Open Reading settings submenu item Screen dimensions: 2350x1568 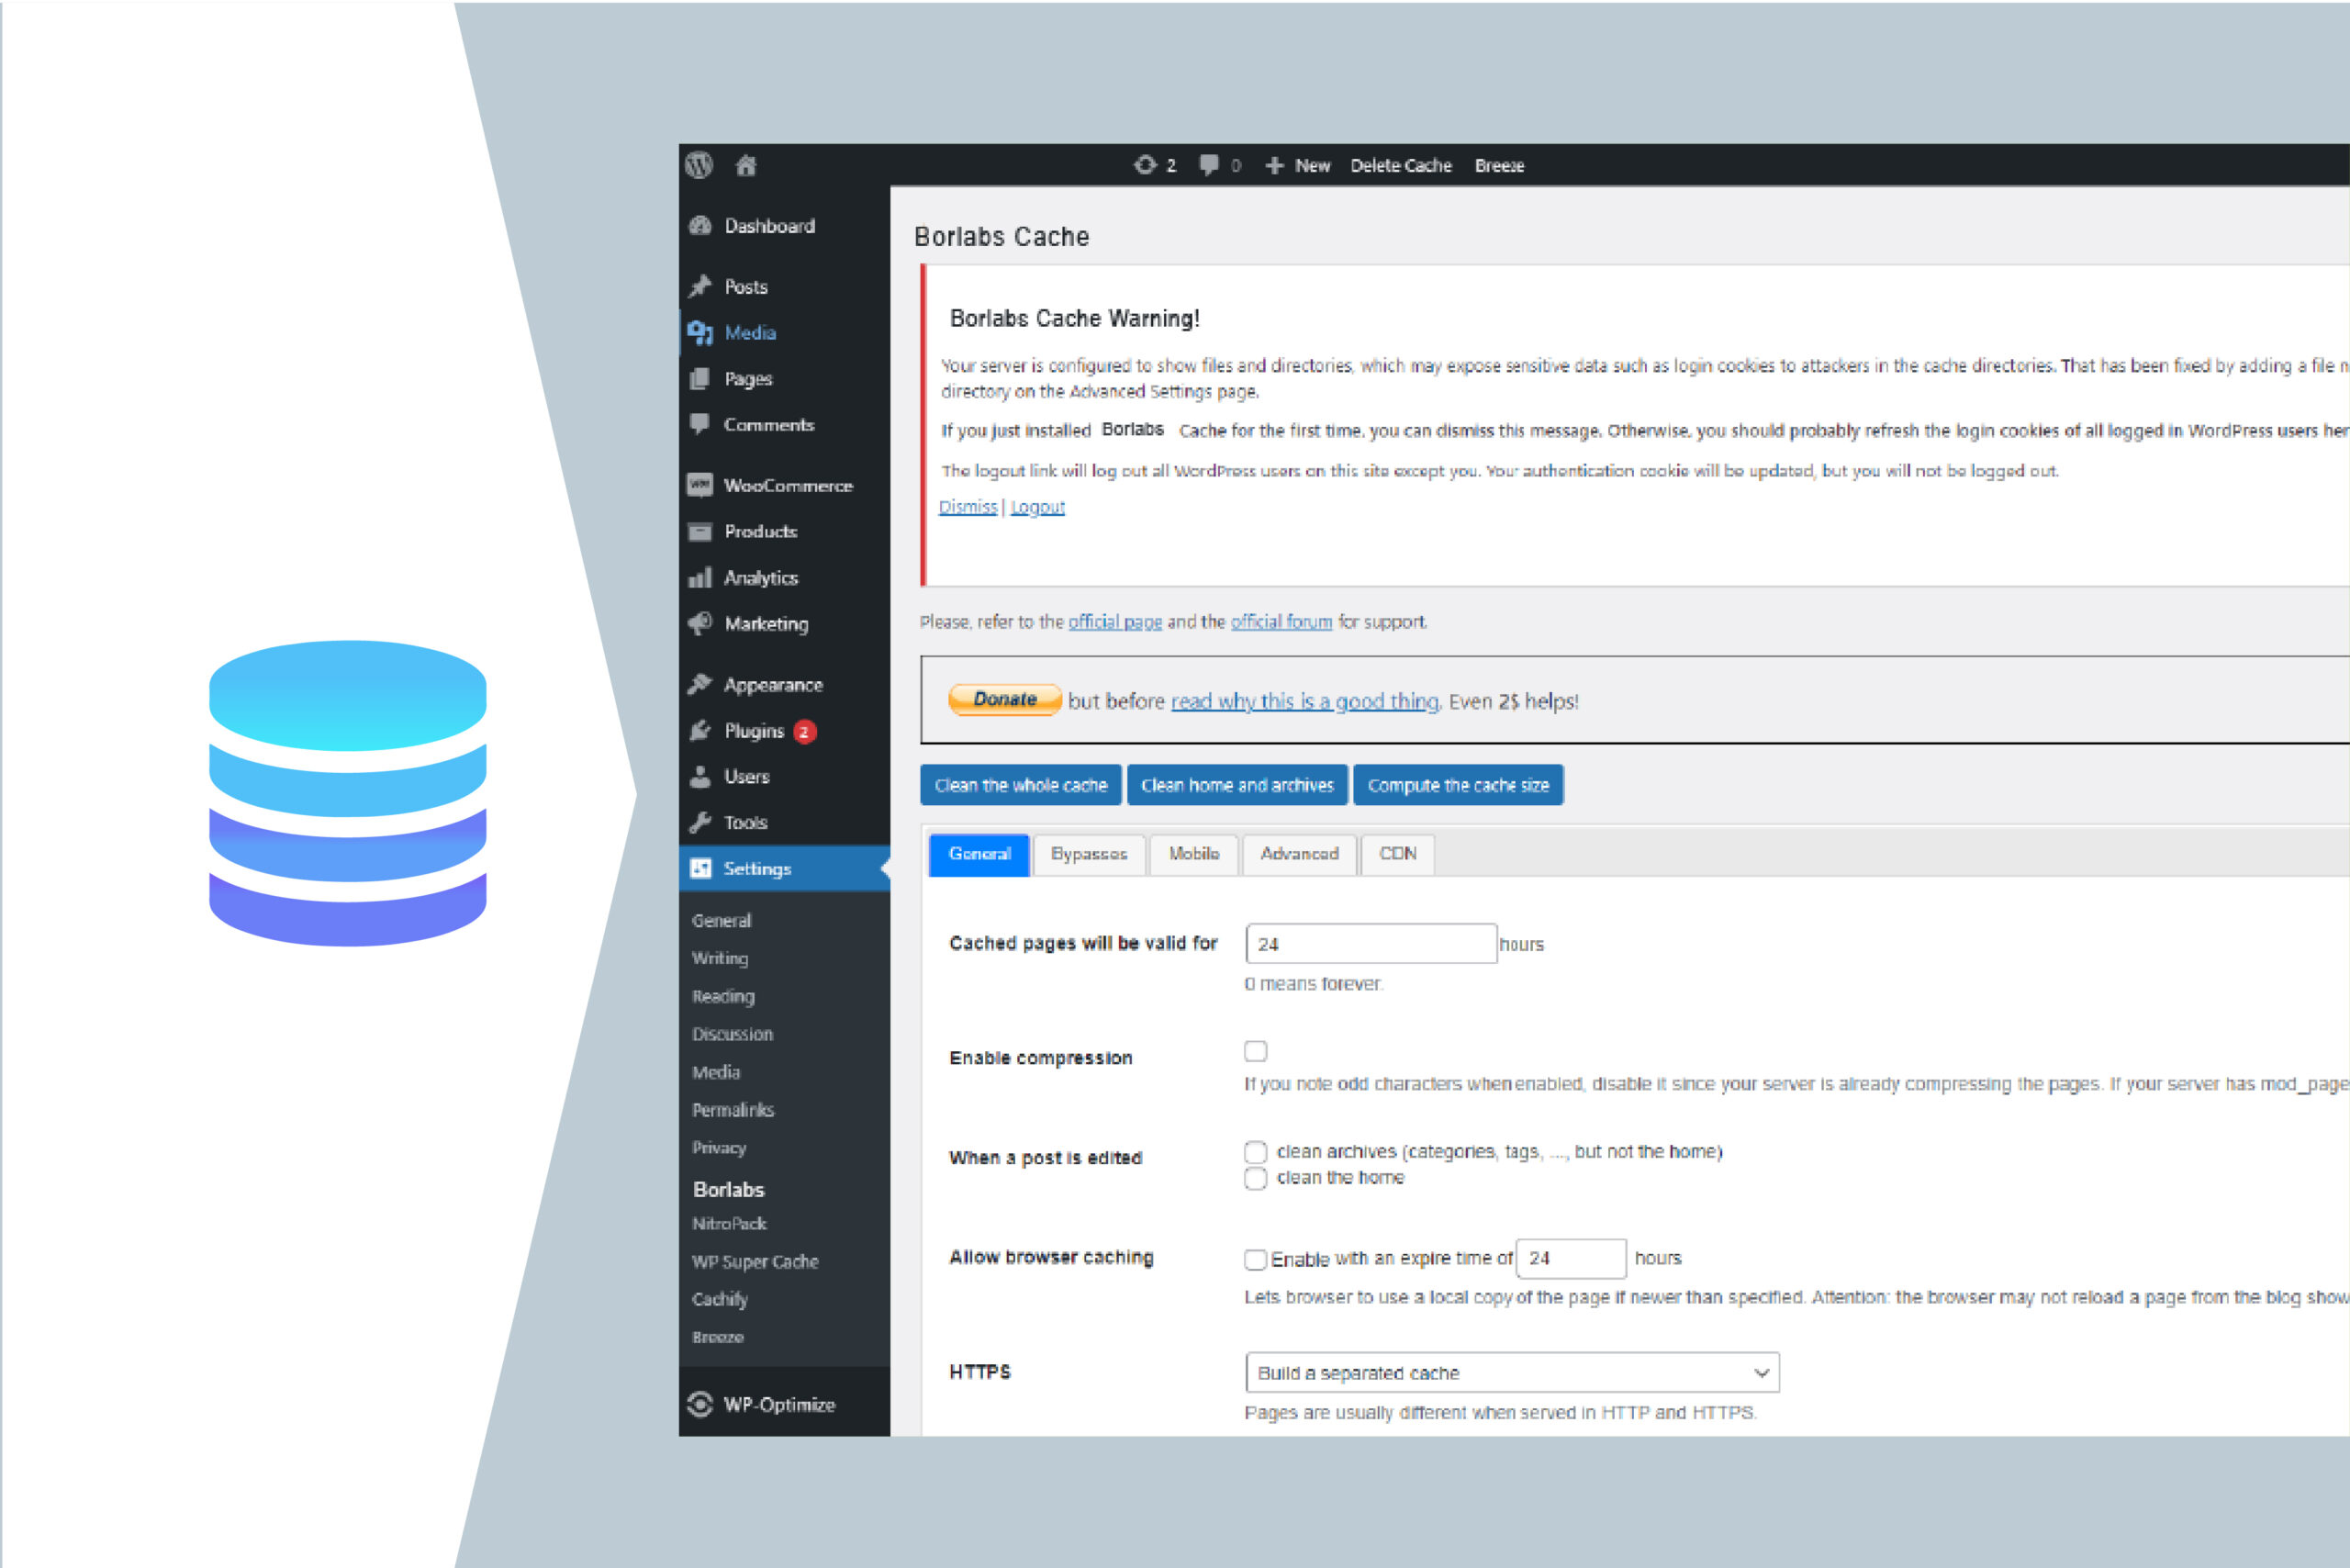[723, 997]
